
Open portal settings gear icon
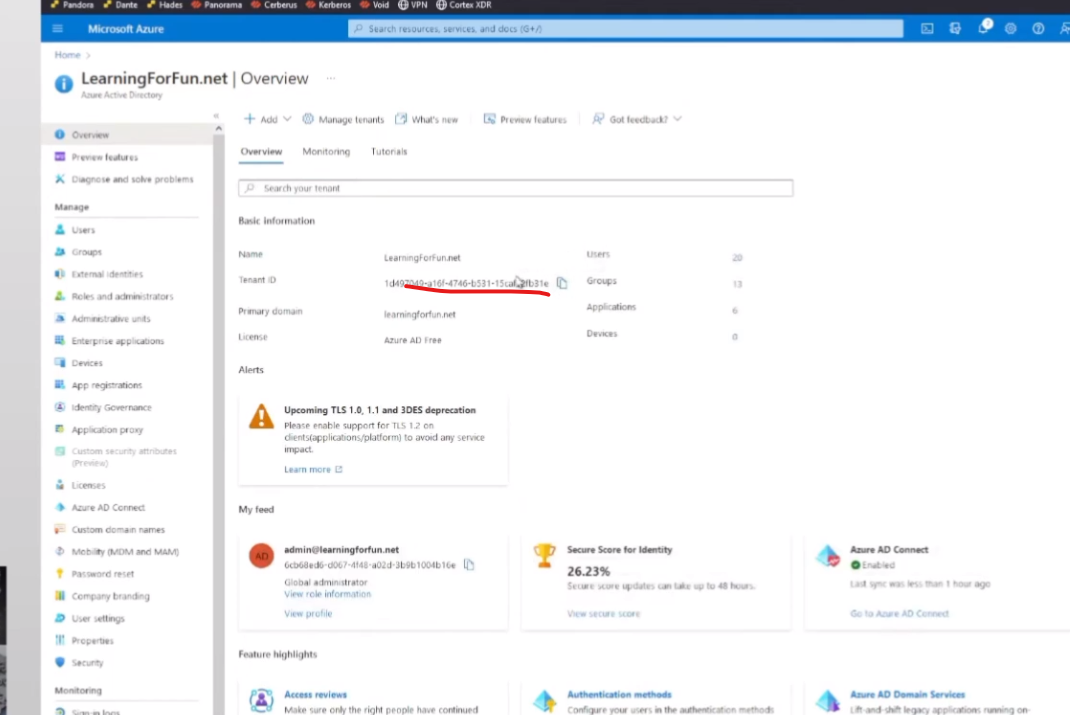1011,29
